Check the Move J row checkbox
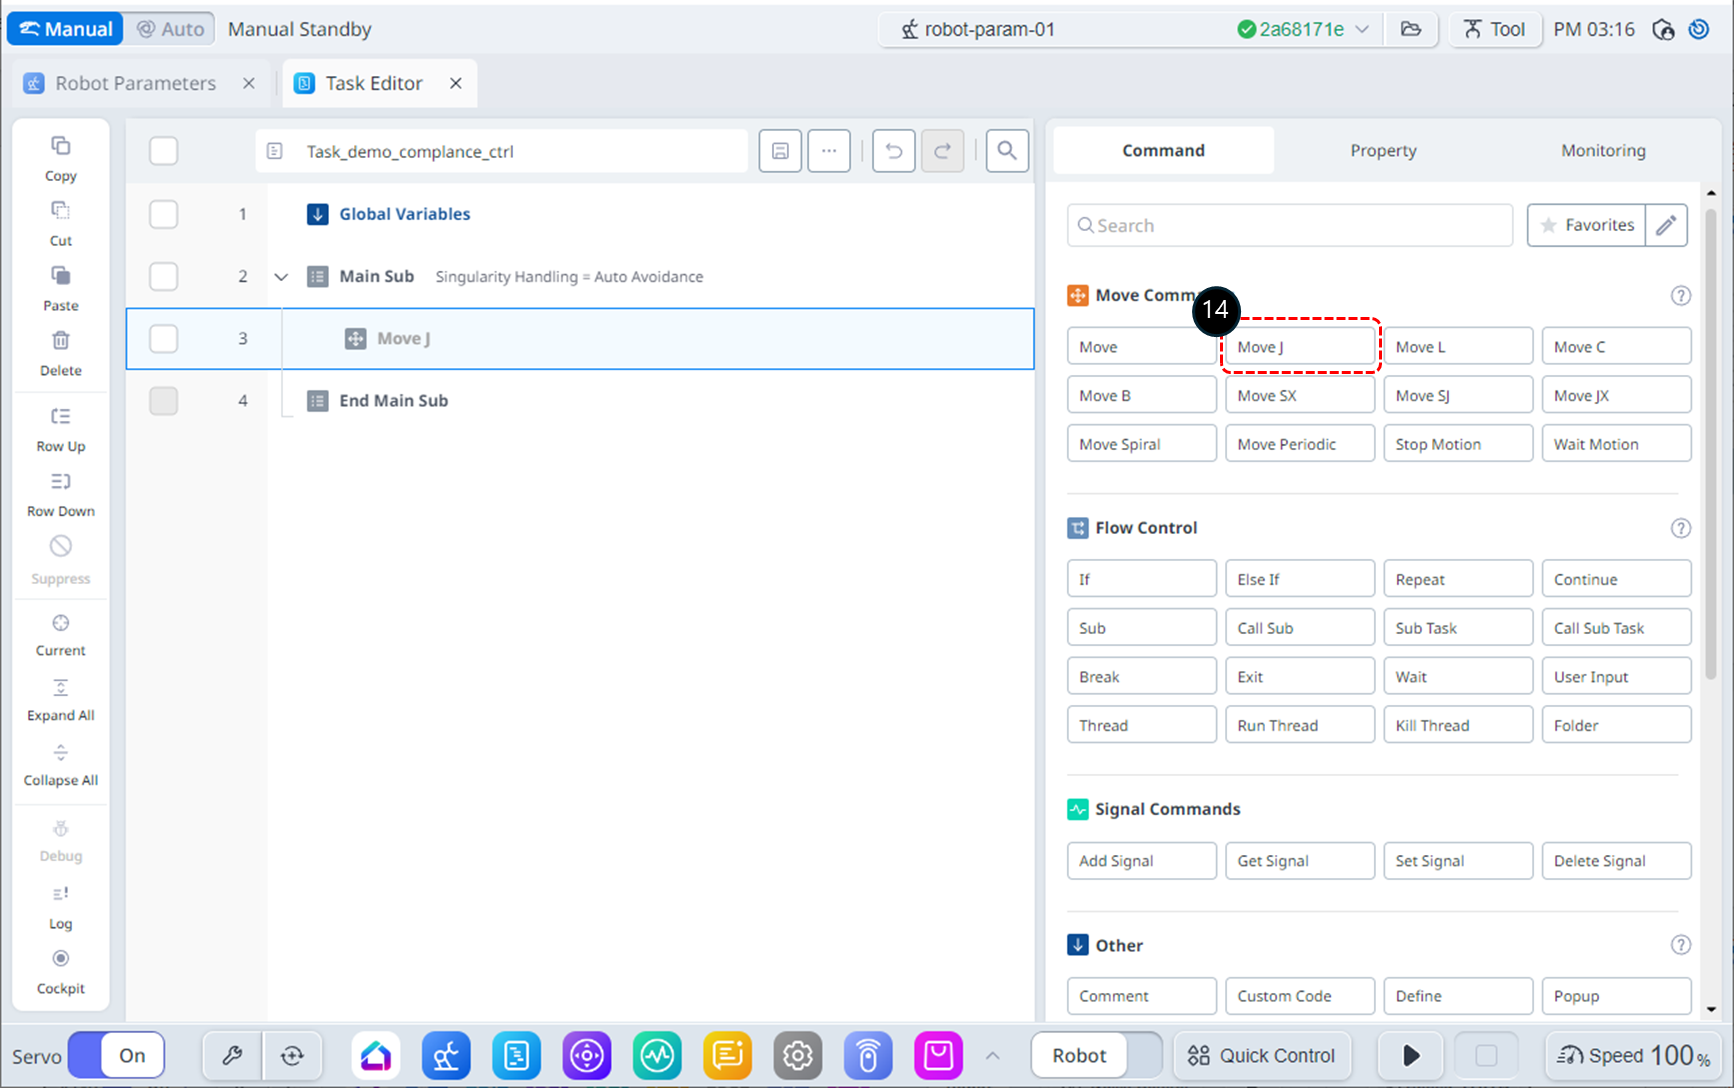The height and width of the screenshot is (1088, 1734). (163, 339)
